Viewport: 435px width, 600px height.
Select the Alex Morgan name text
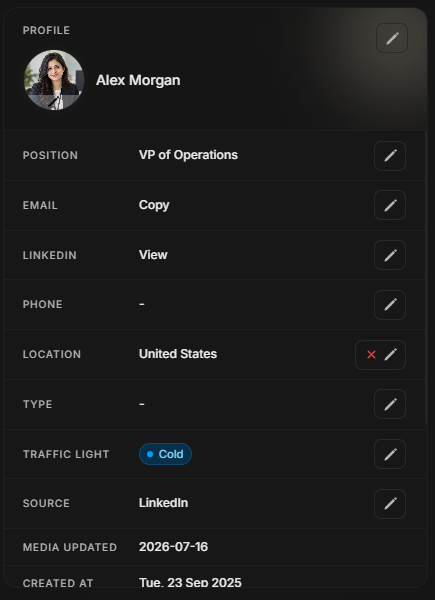138,80
